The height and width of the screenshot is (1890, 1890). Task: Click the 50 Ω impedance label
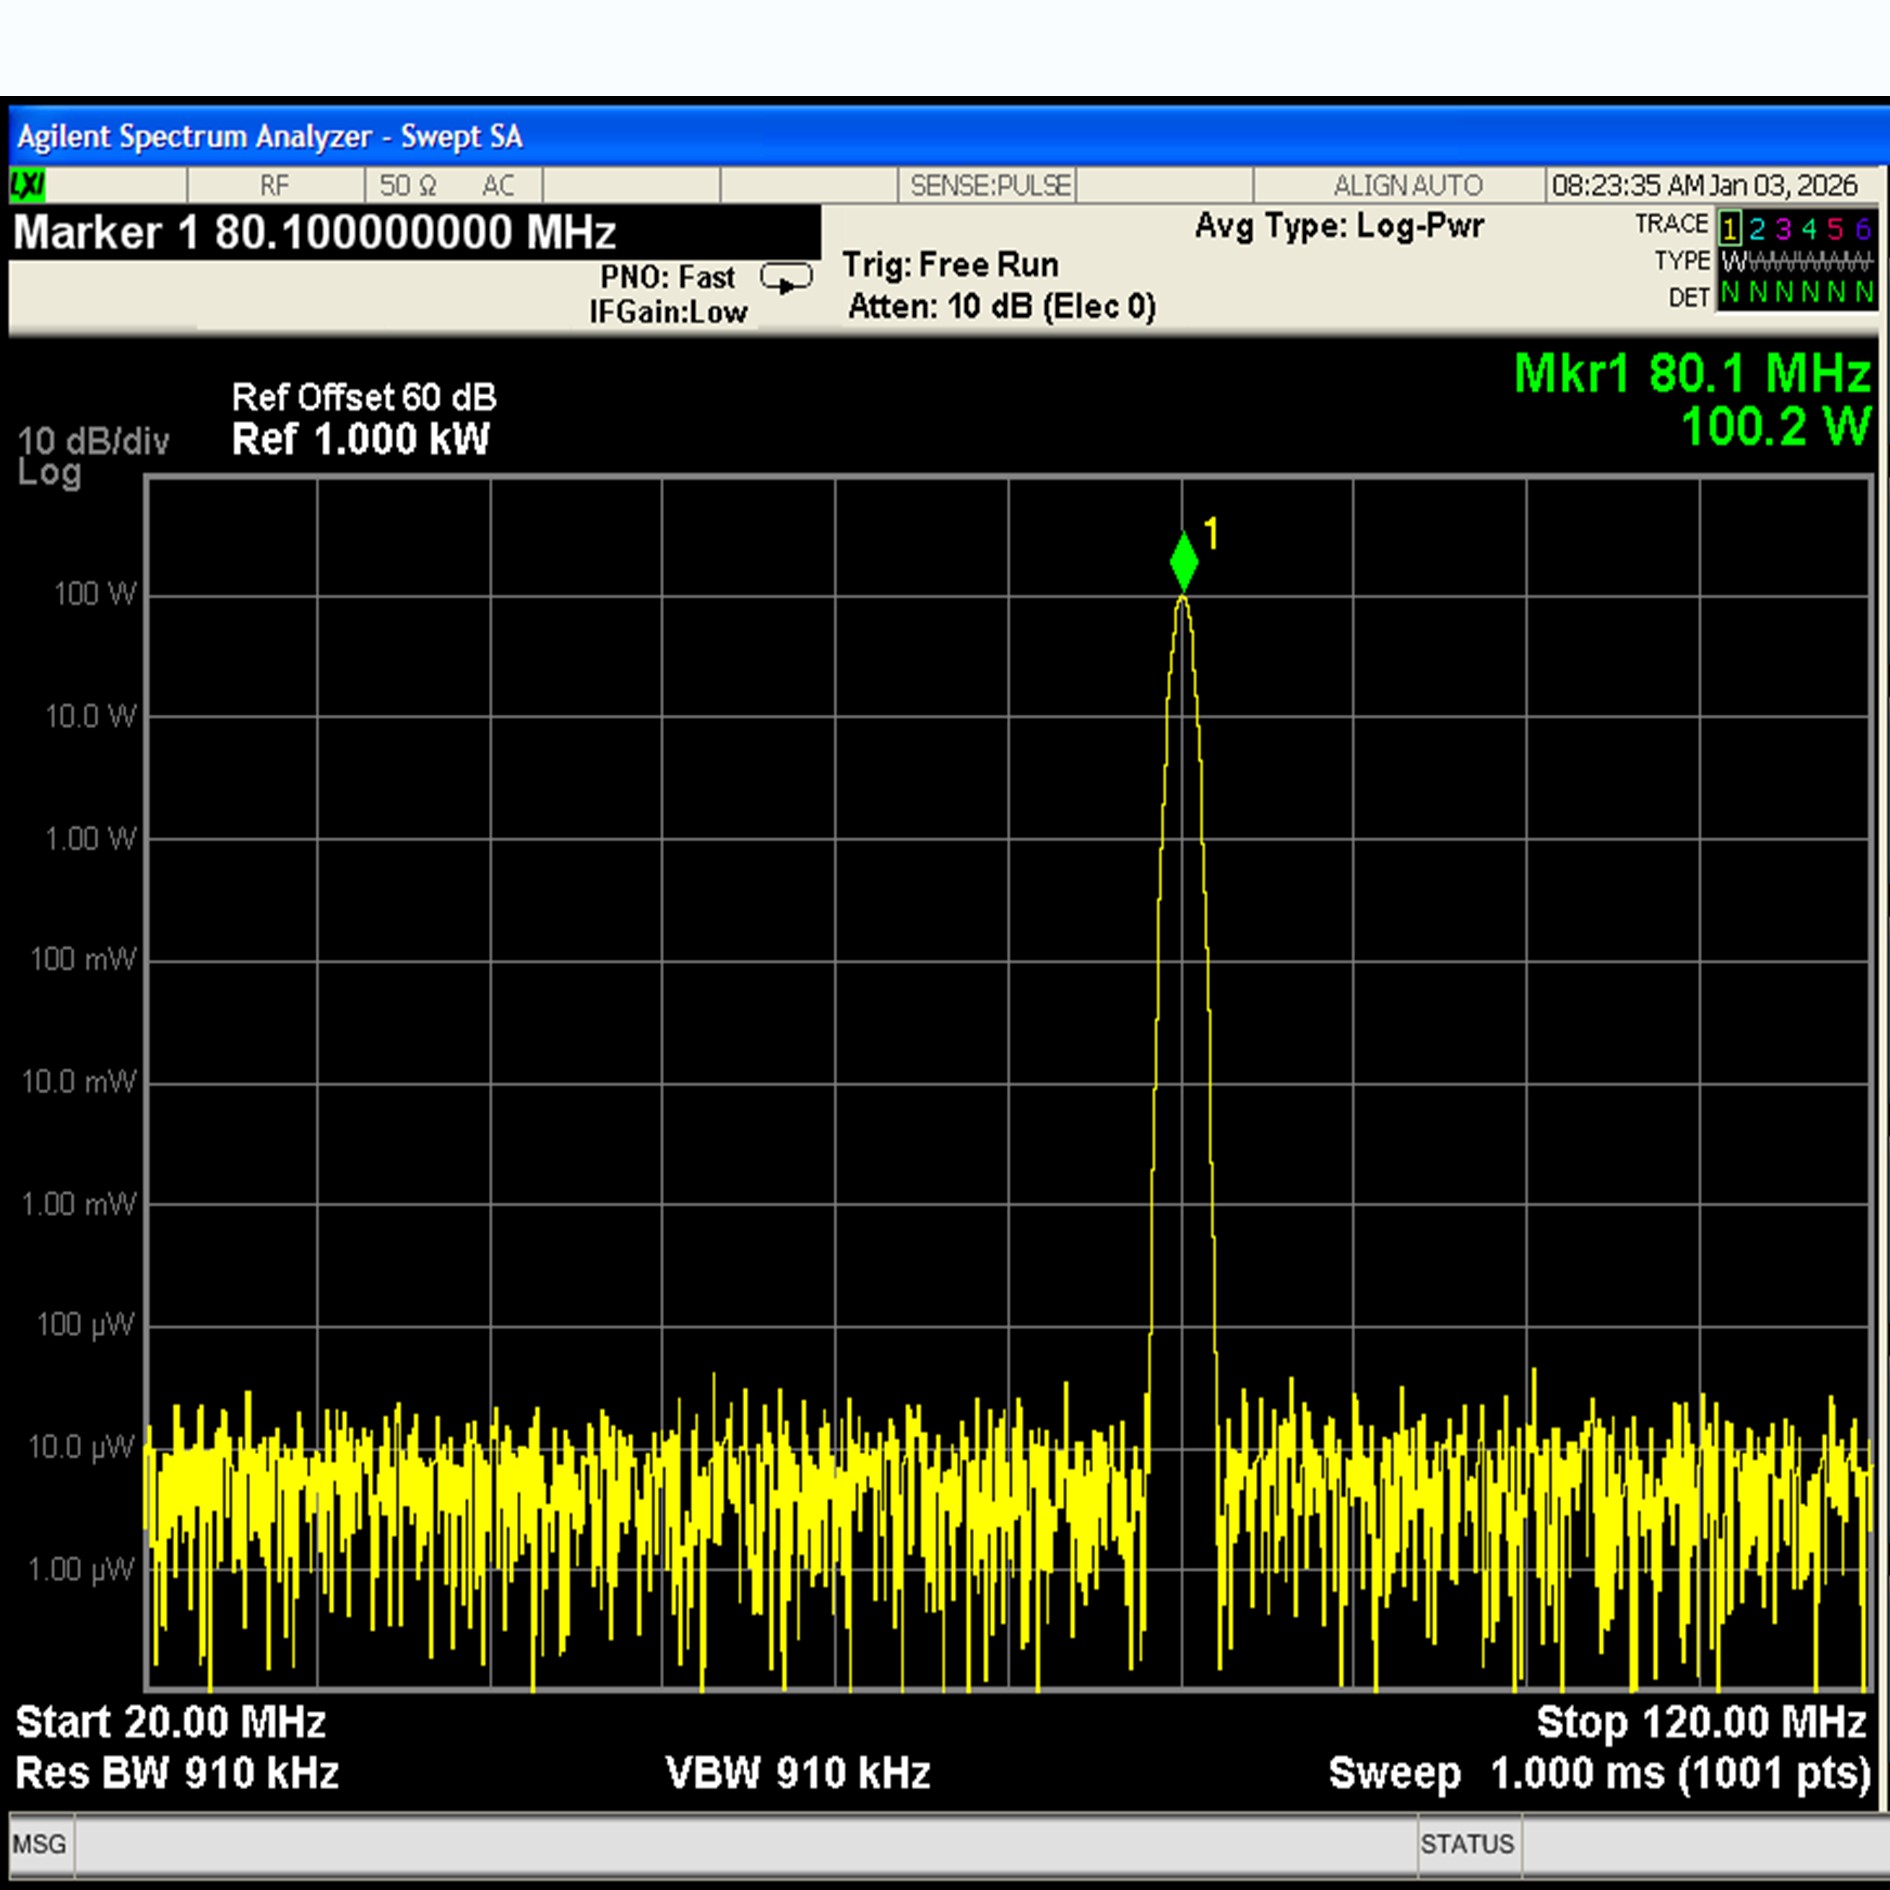[x=408, y=185]
